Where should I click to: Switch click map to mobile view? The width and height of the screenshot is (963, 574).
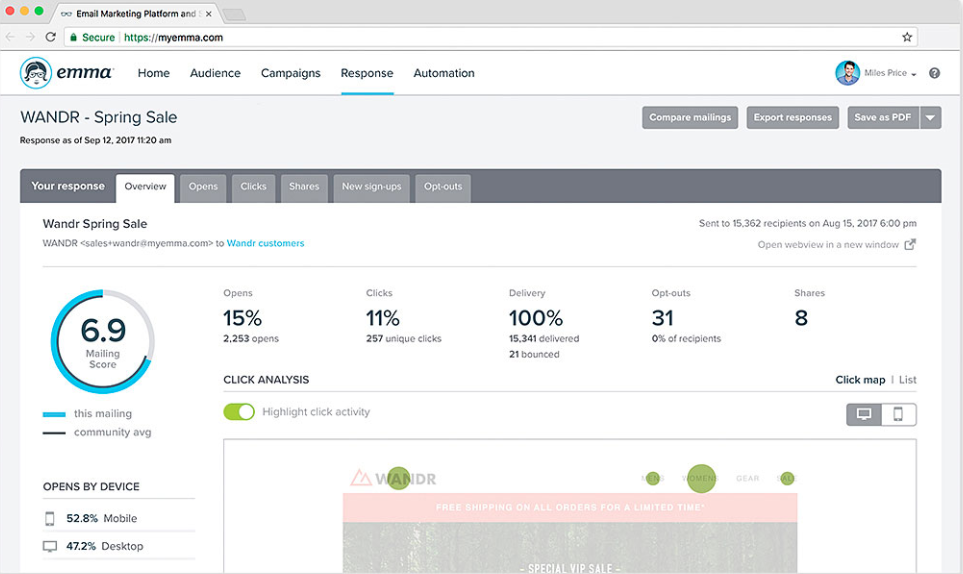coord(899,414)
